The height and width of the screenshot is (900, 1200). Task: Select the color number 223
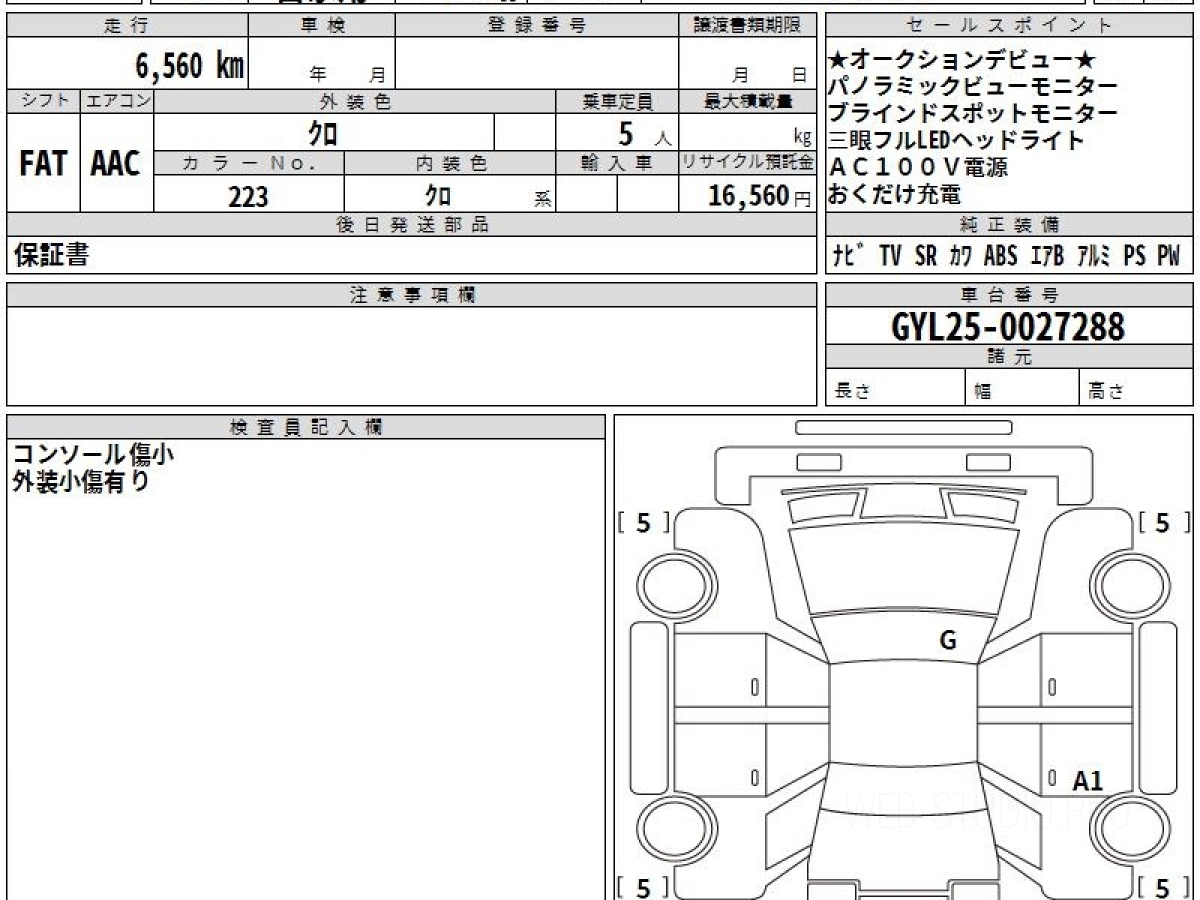(x=248, y=196)
